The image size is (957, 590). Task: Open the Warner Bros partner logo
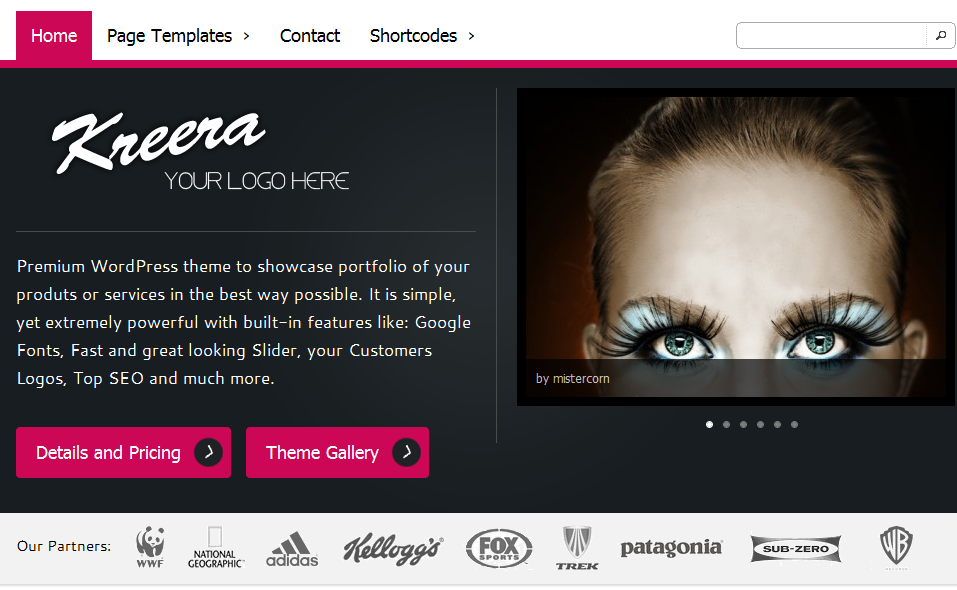point(895,547)
